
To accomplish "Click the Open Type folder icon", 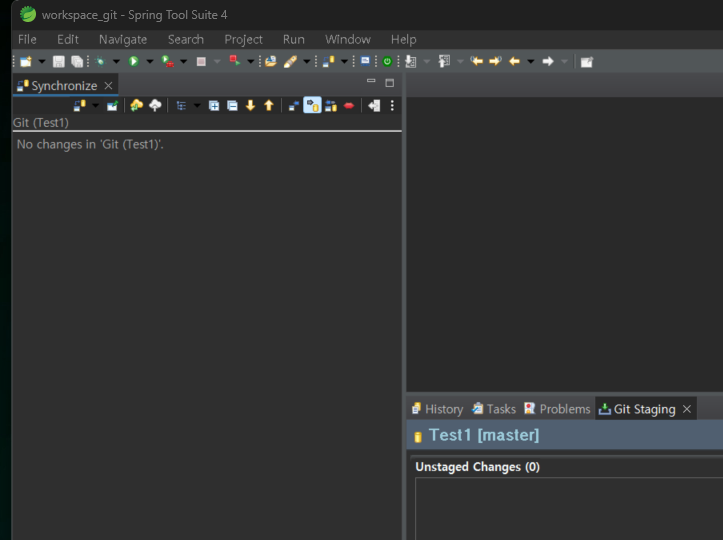I will point(271,61).
